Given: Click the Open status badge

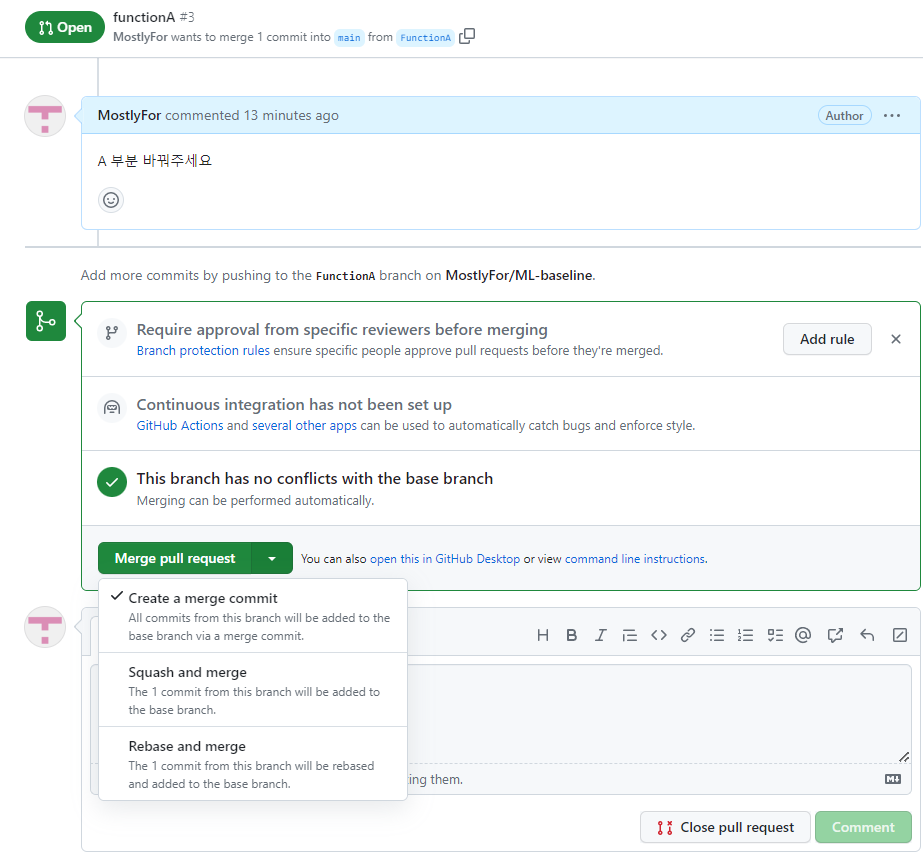Looking at the screenshot, I should 65,27.
